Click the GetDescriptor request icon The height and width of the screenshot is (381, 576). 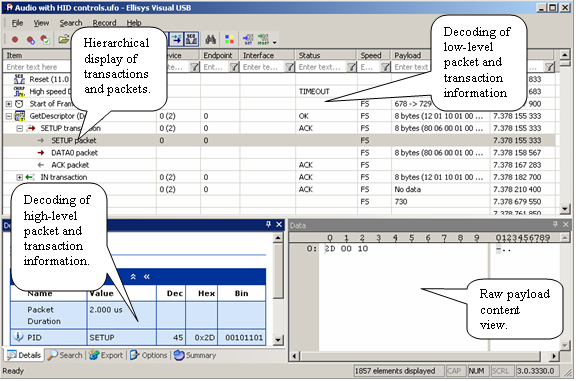[19, 116]
